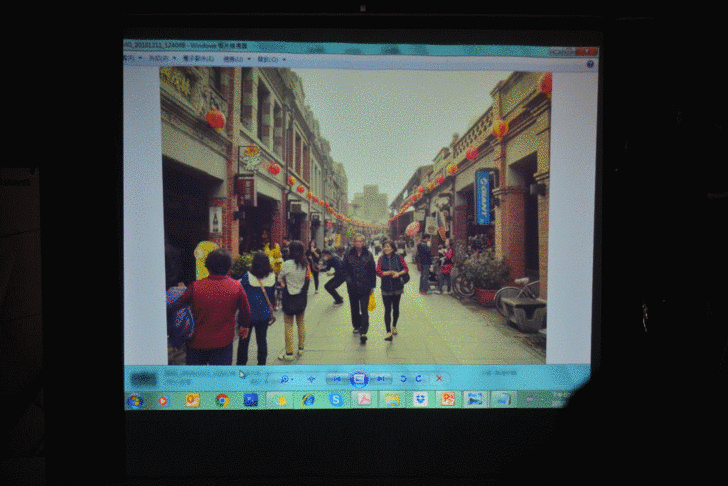Open Skype from the taskbar
Screen dimensions: 728x486
tap(336, 400)
